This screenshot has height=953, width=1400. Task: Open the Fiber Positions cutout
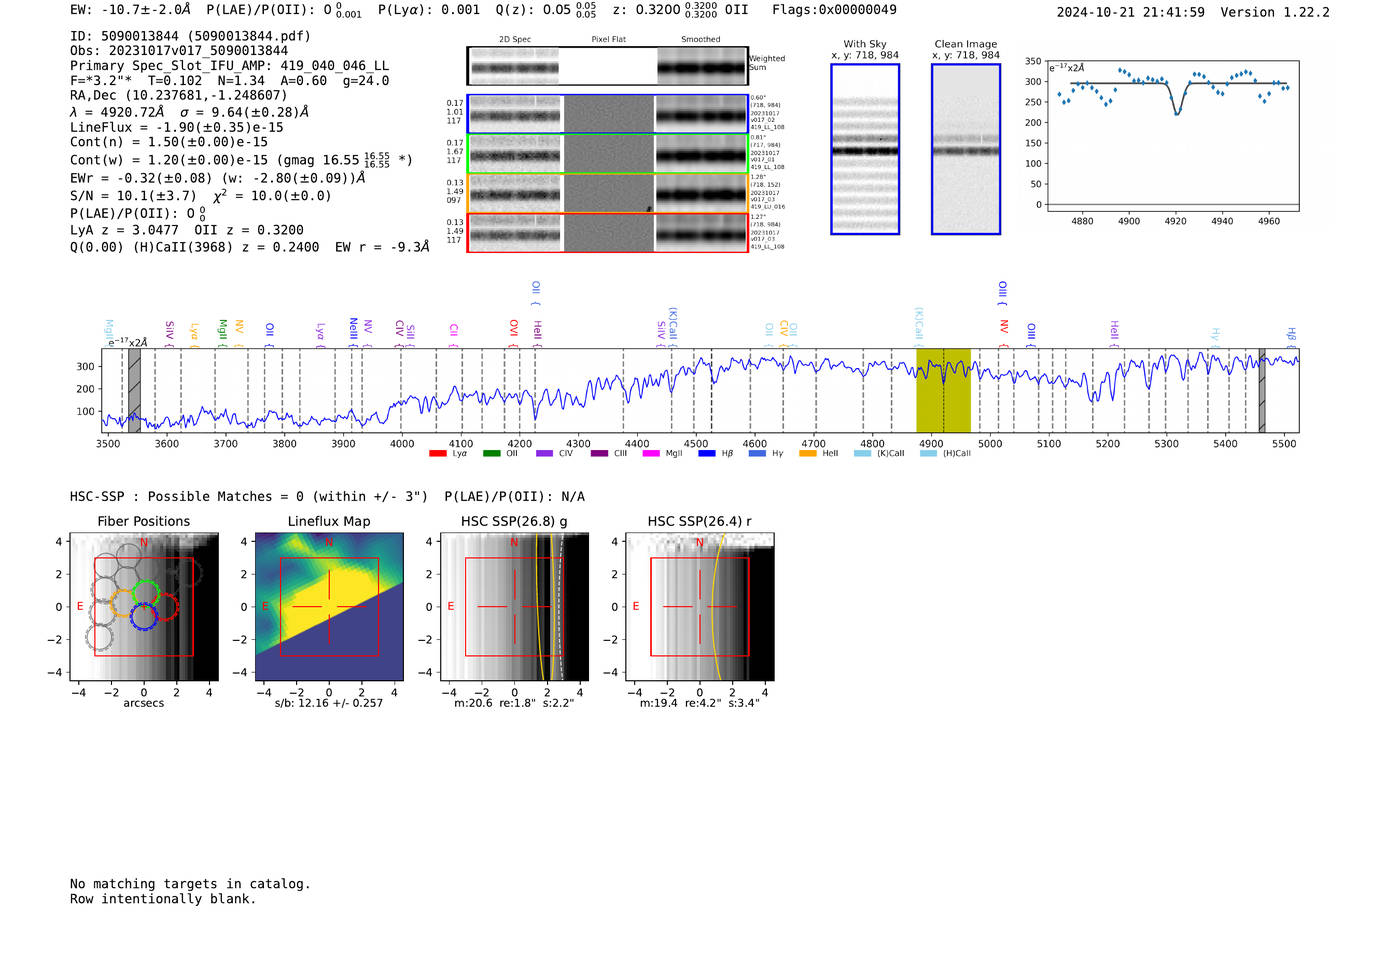pyautogui.click(x=144, y=607)
